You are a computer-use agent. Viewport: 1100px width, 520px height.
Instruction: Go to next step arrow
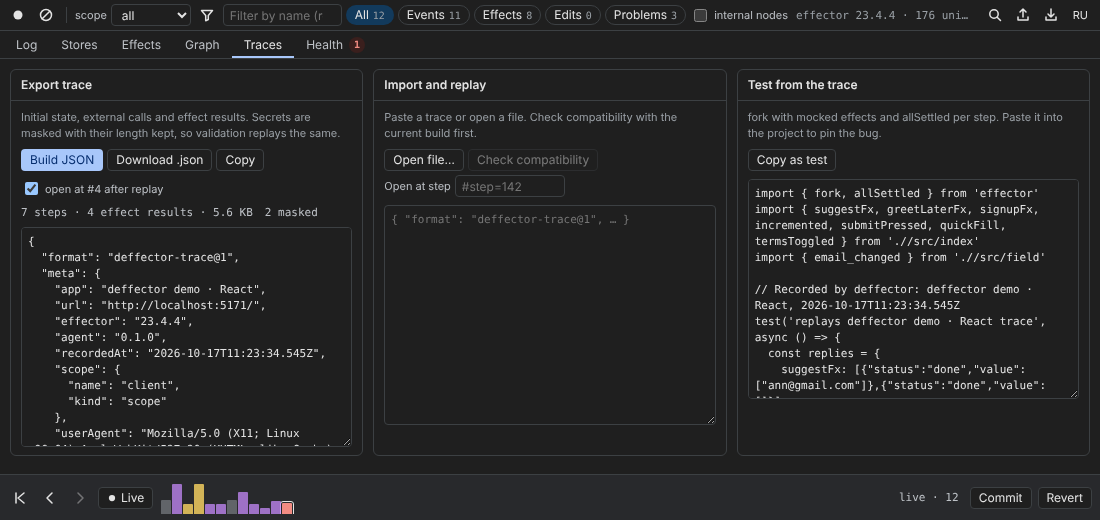[x=80, y=498]
